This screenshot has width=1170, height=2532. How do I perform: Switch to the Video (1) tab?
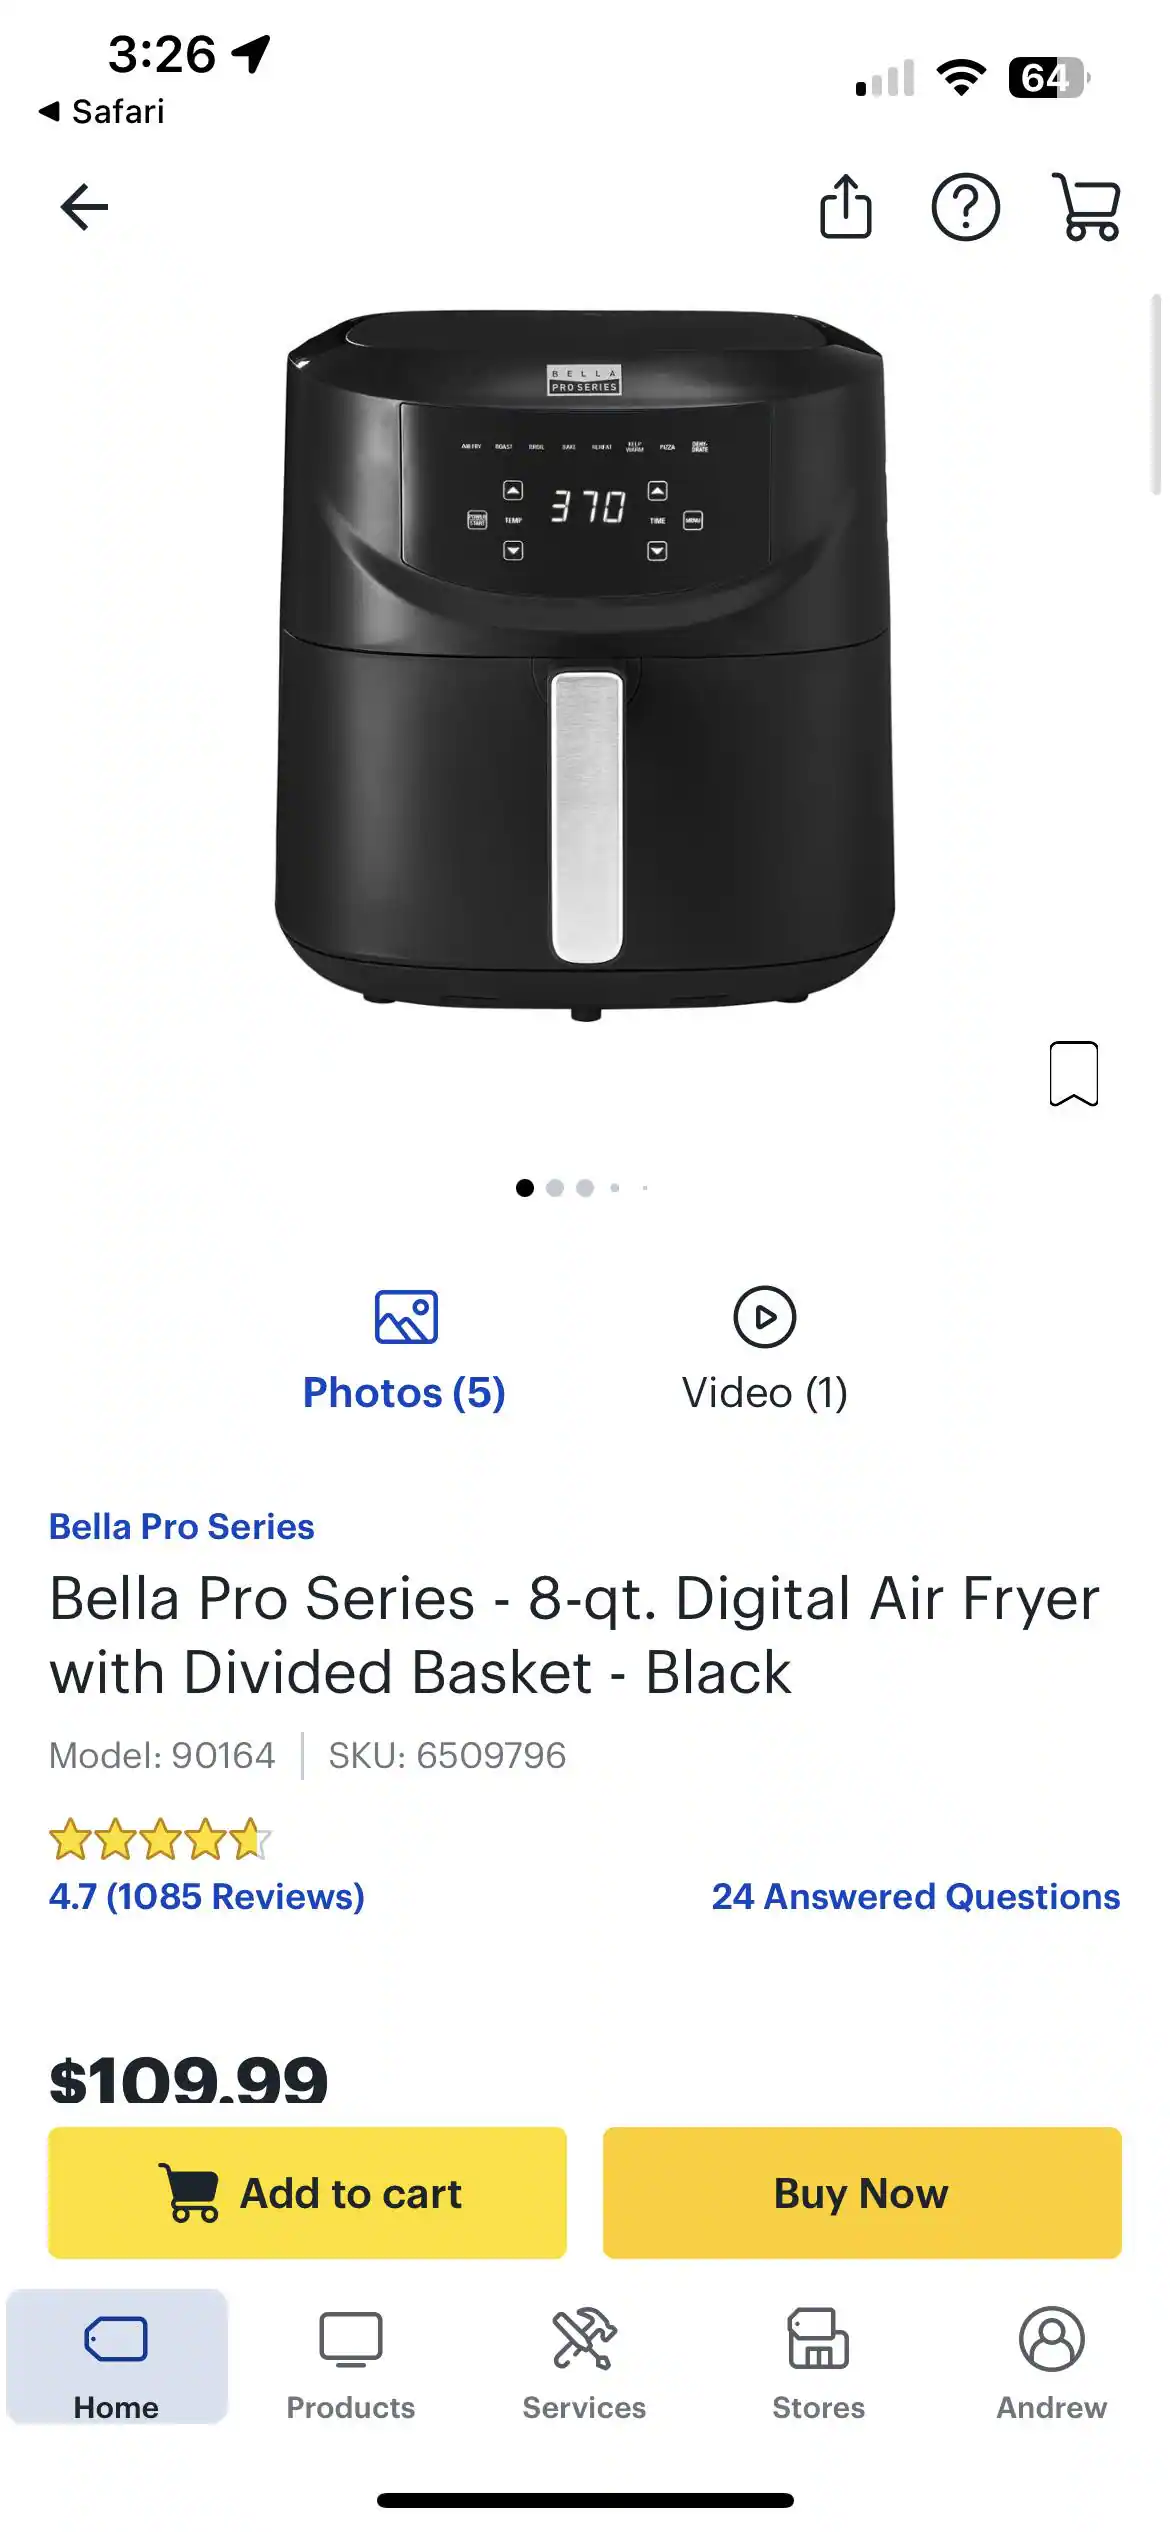pyautogui.click(x=764, y=1348)
